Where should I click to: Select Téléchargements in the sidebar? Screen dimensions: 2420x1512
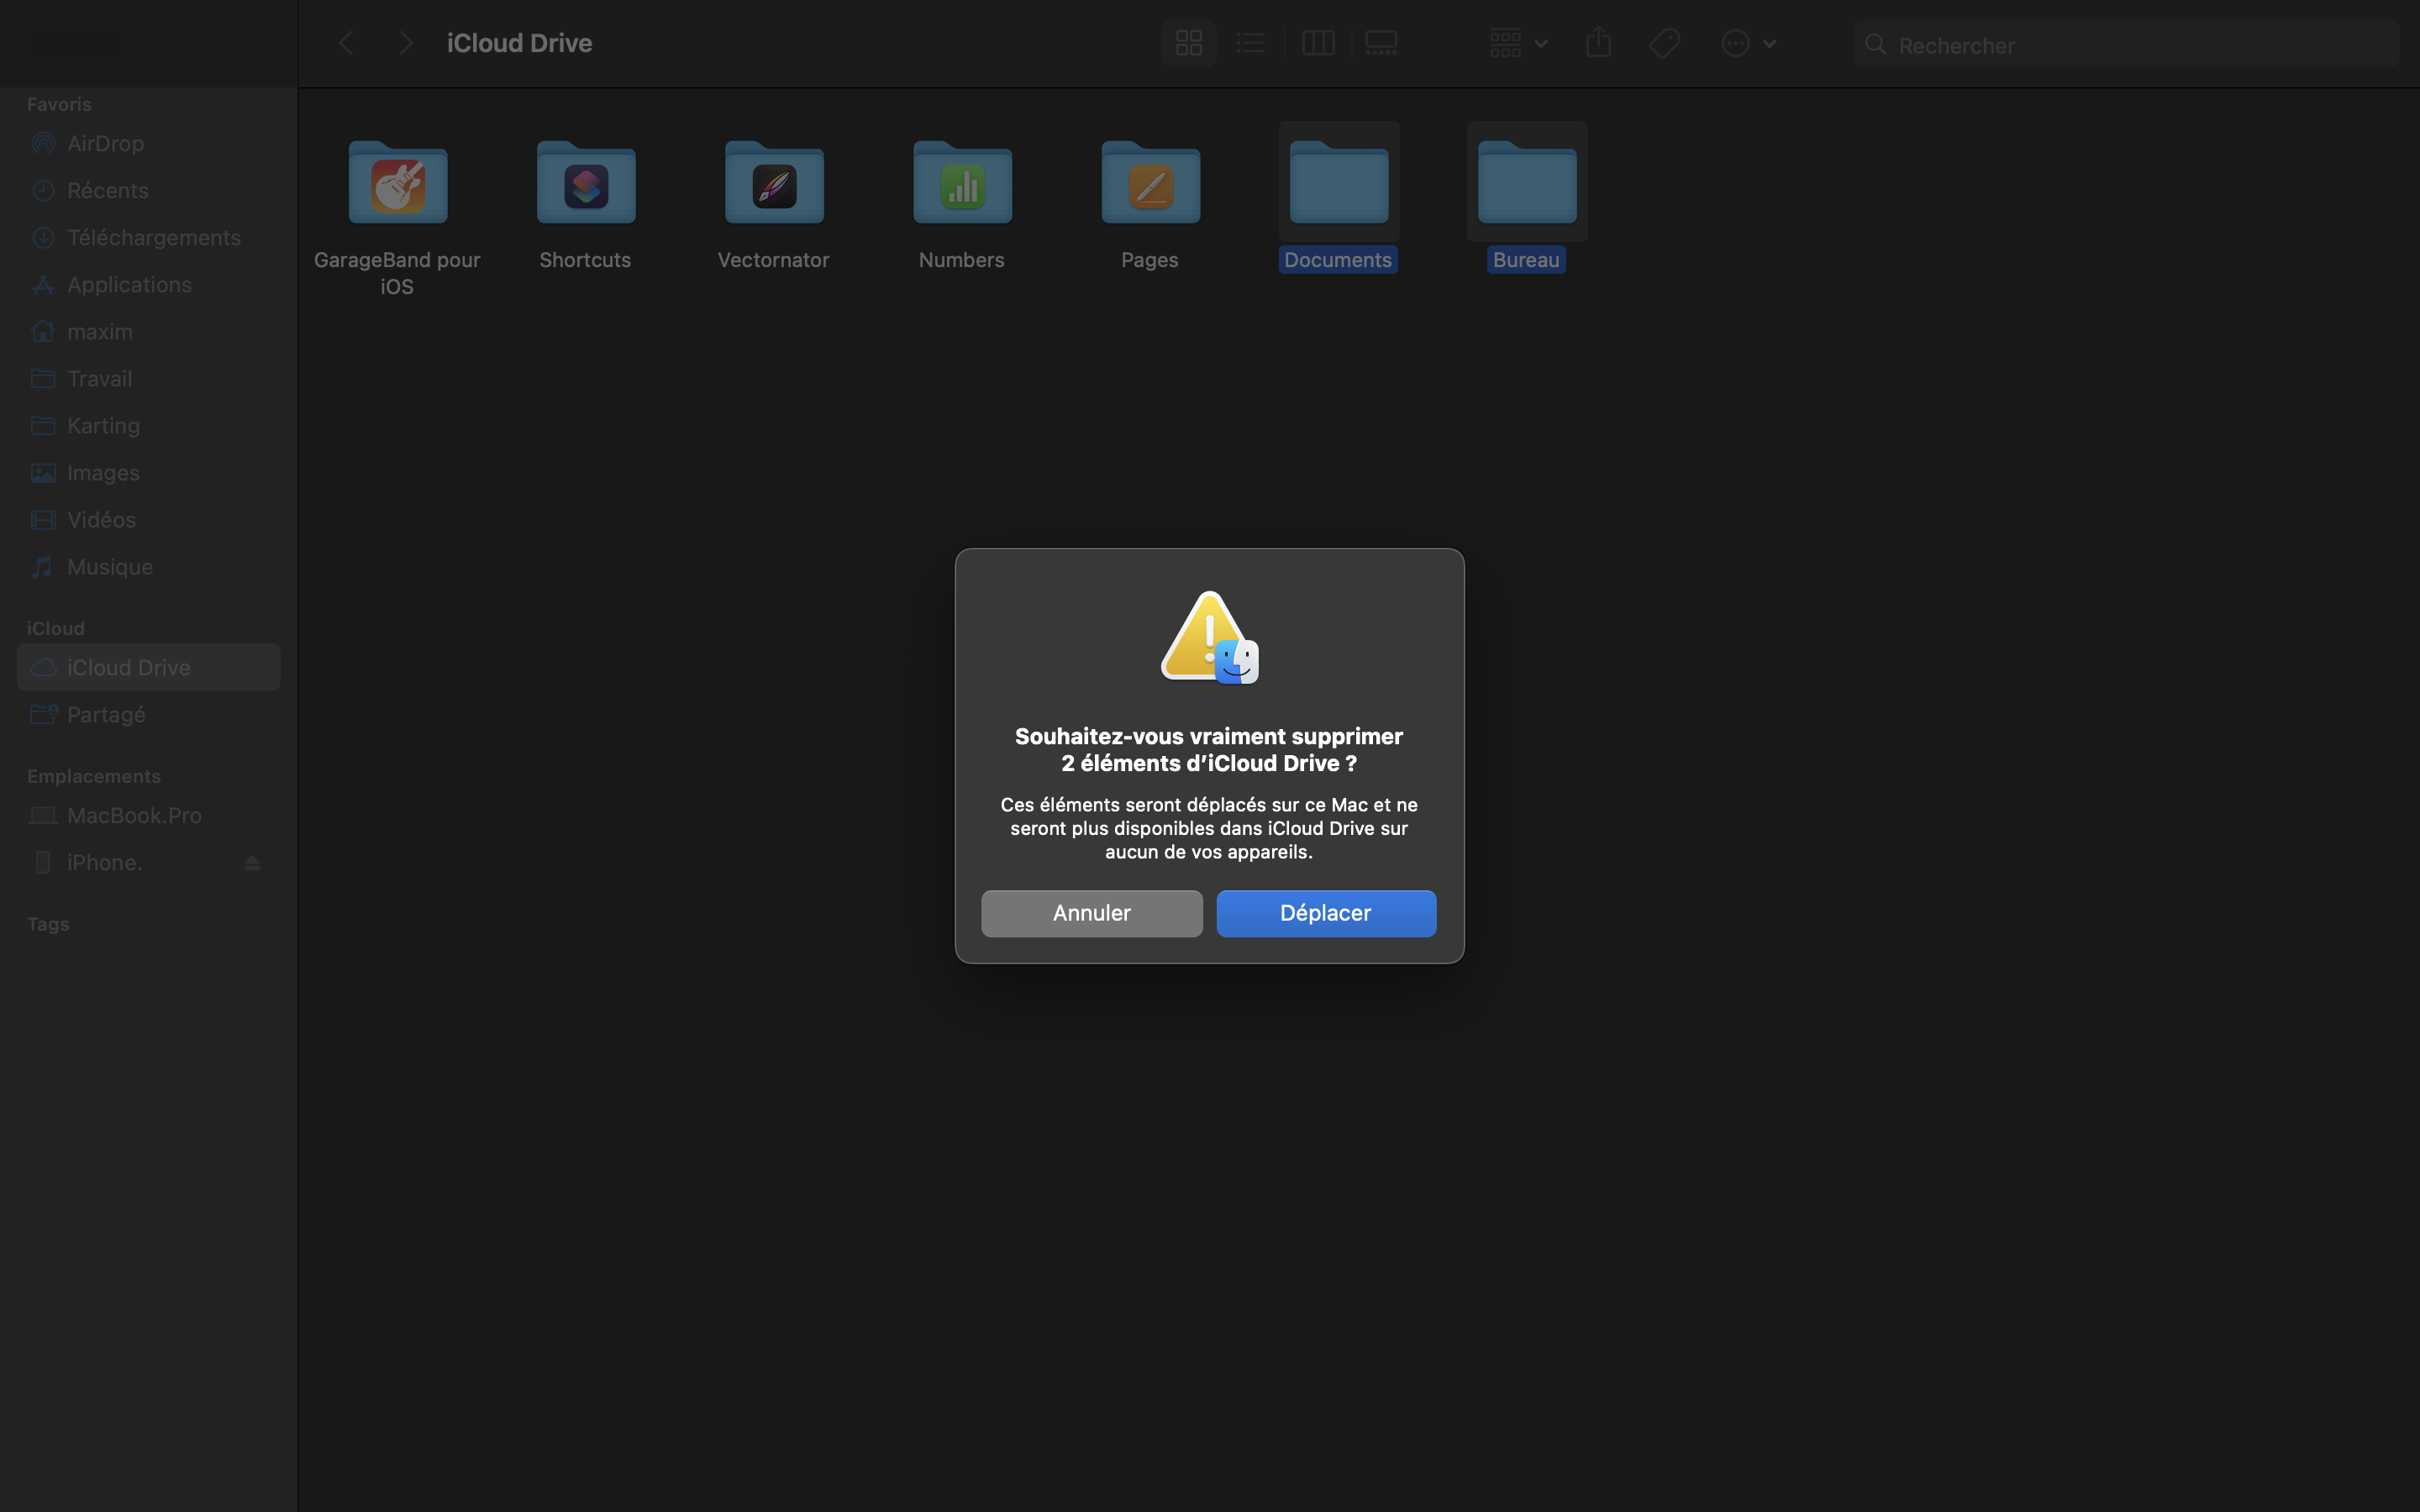click(153, 237)
